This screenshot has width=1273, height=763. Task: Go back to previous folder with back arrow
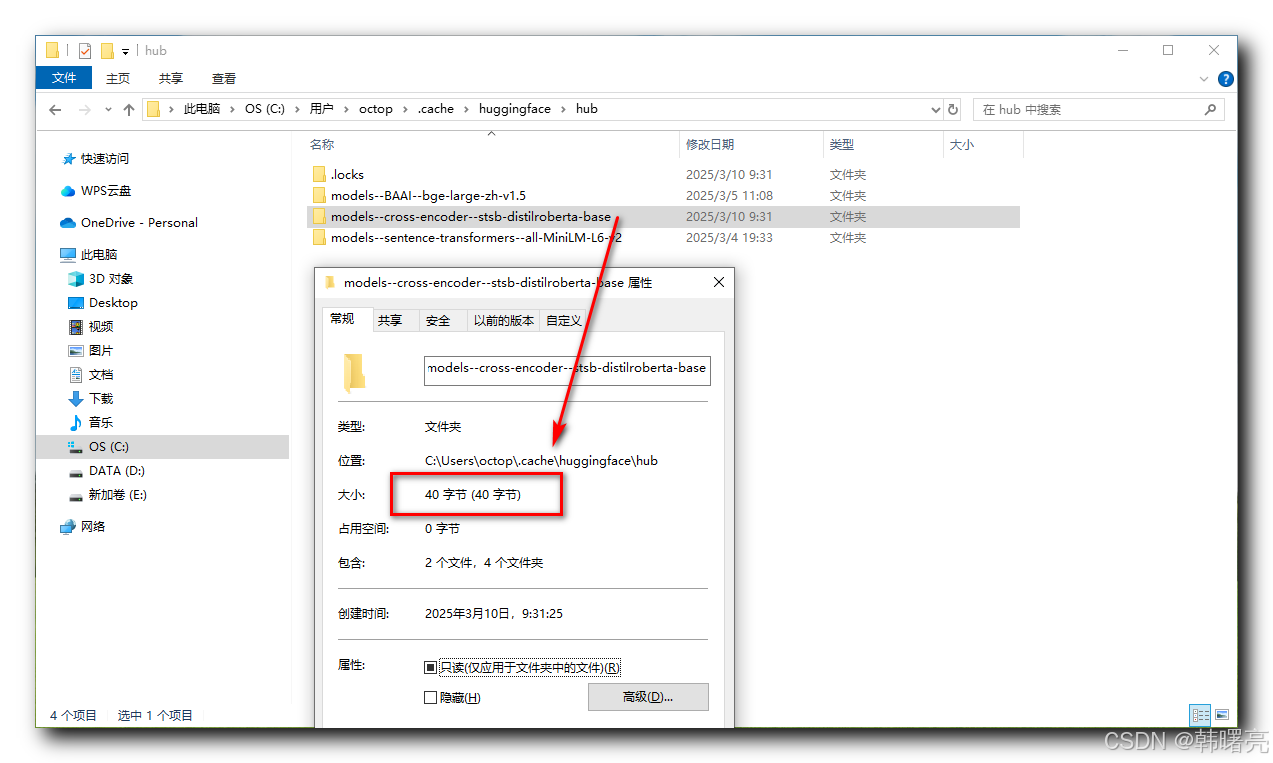(x=55, y=109)
